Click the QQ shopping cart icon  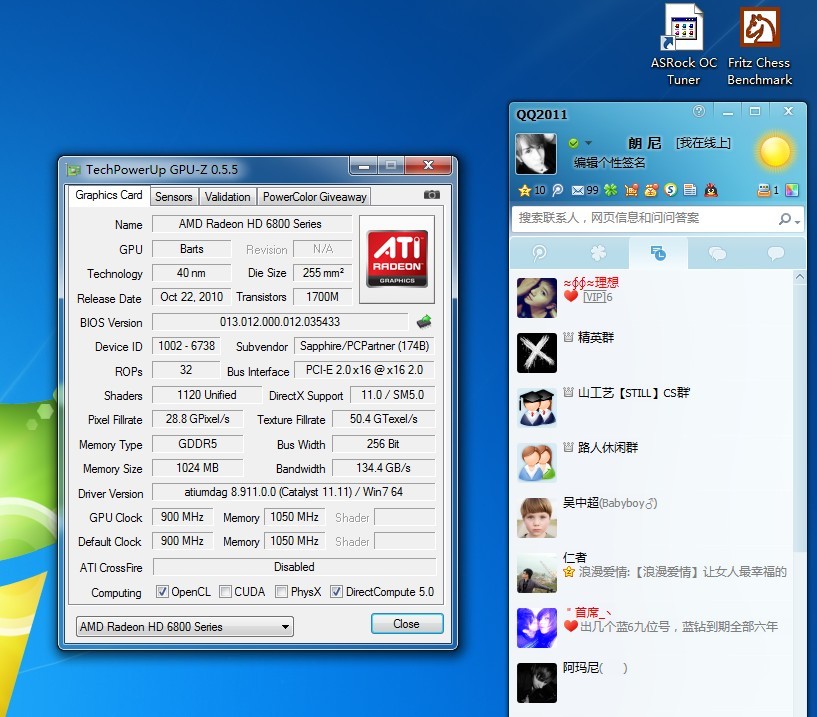631,190
